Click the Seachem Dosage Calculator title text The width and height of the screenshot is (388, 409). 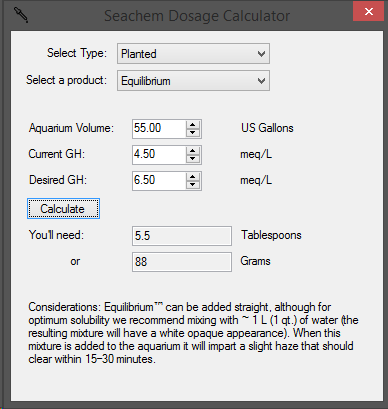coord(197,16)
